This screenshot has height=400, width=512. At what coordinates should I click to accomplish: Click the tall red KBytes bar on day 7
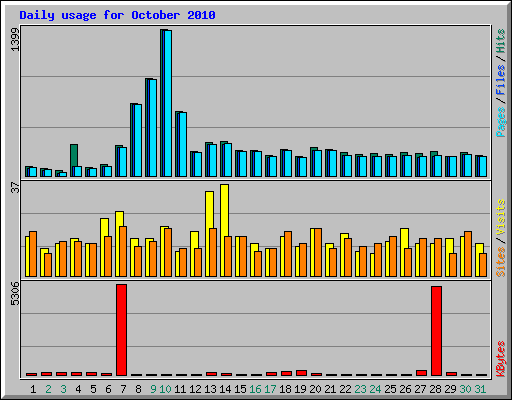point(121,330)
